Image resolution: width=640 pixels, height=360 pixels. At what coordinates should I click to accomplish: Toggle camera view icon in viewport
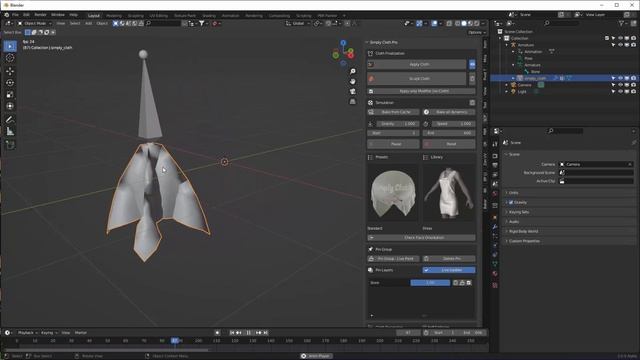353,91
